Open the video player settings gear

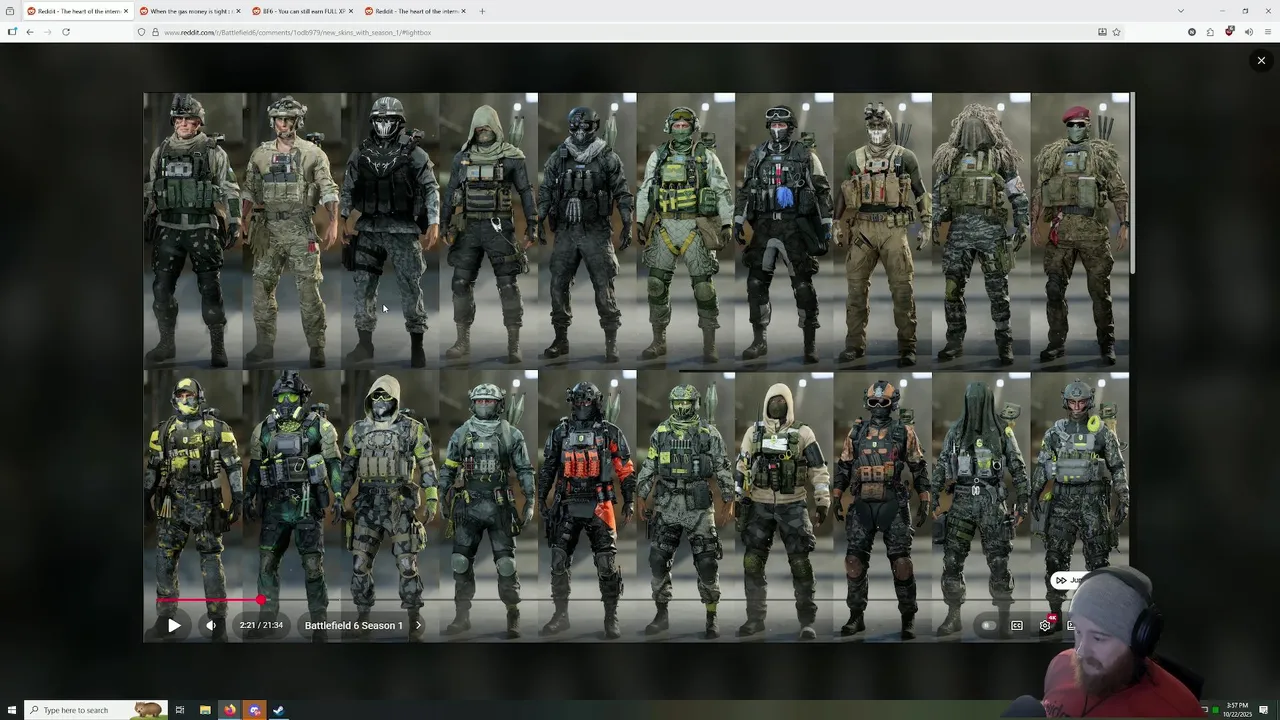pyautogui.click(x=1045, y=625)
